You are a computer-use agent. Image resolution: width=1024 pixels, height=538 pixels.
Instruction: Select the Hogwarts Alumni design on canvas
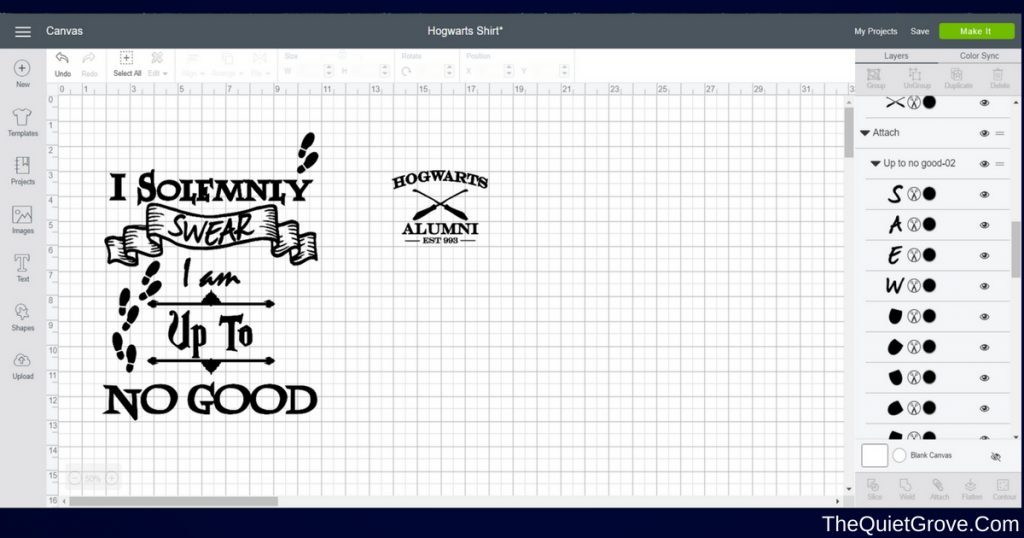(x=440, y=207)
